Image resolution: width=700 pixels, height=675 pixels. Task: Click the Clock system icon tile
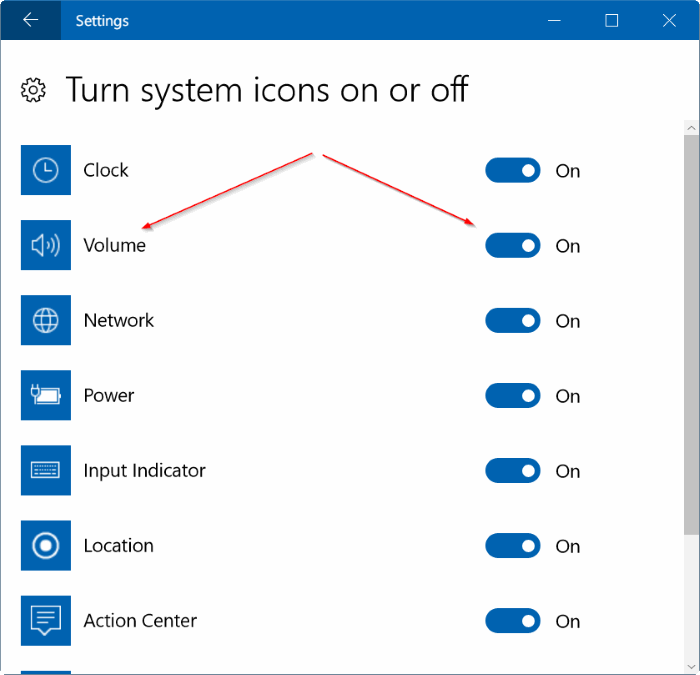pos(46,170)
